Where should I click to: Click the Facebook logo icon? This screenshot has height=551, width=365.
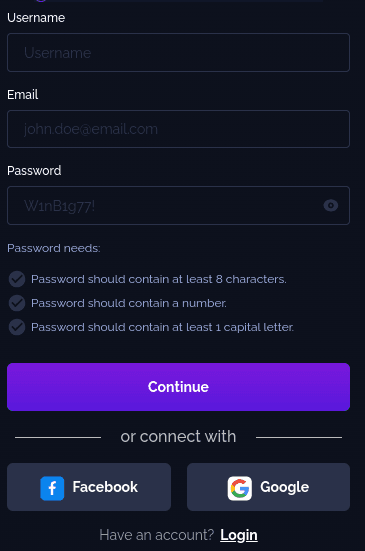(x=52, y=488)
